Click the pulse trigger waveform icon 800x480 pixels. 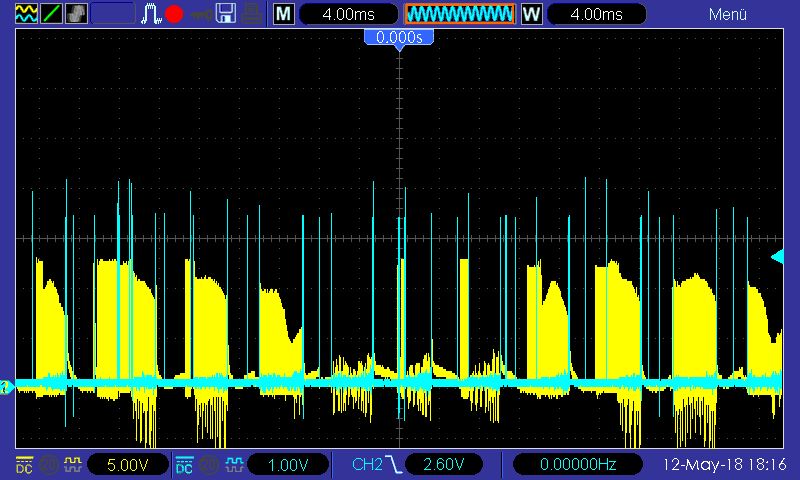[x=150, y=14]
